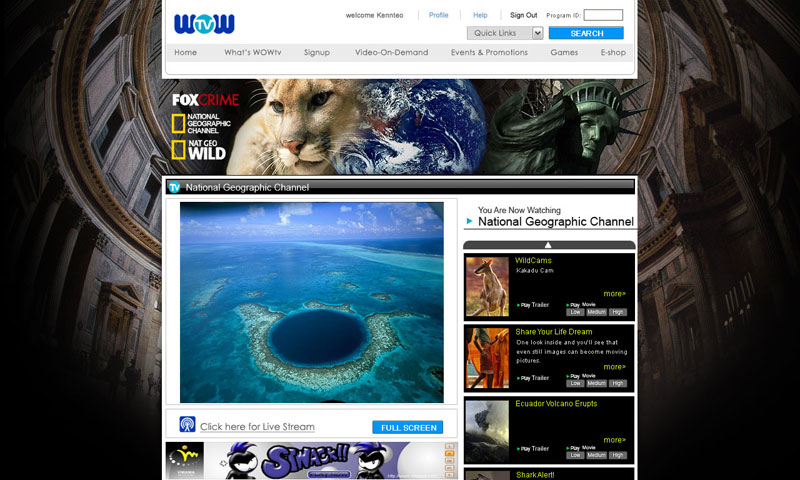Image resolution: width=800 pixels, height=480 pixels.
Task: Open Events & Promotions menu
Action: click(489, 52)
